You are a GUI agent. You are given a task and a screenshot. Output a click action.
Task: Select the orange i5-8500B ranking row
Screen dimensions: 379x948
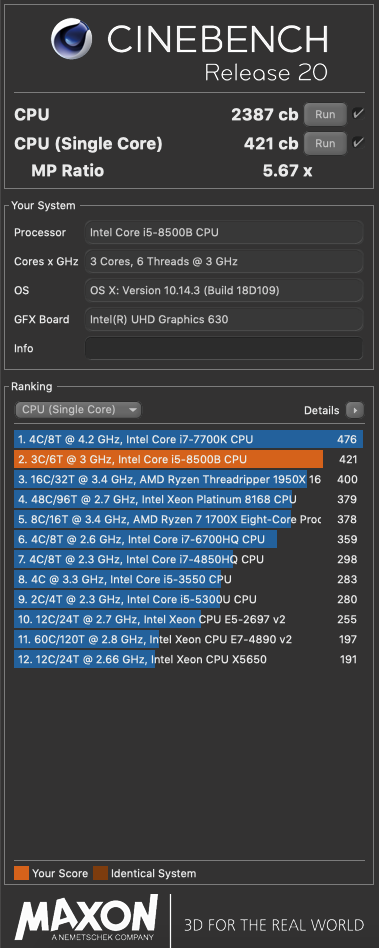pyautogui.click(x=189, y=459)
